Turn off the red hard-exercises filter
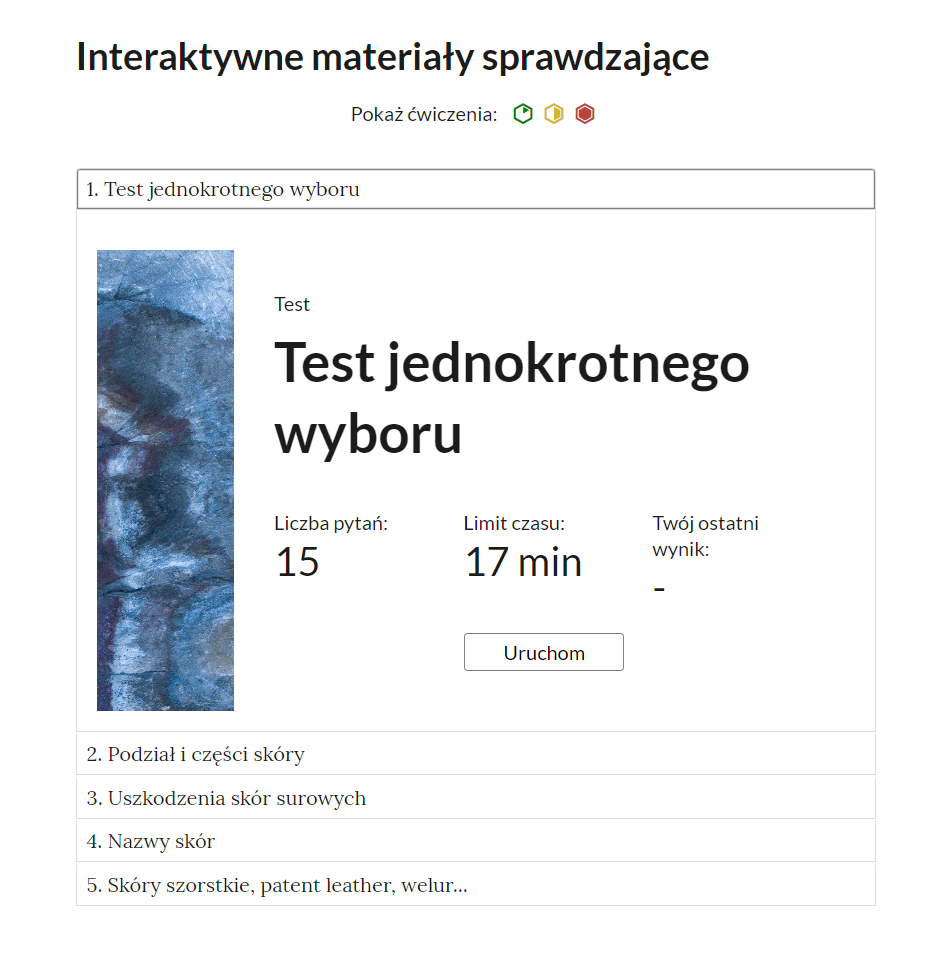Image resolution: width=949 pixels, height=979 pixels. (x=584, y=114)
